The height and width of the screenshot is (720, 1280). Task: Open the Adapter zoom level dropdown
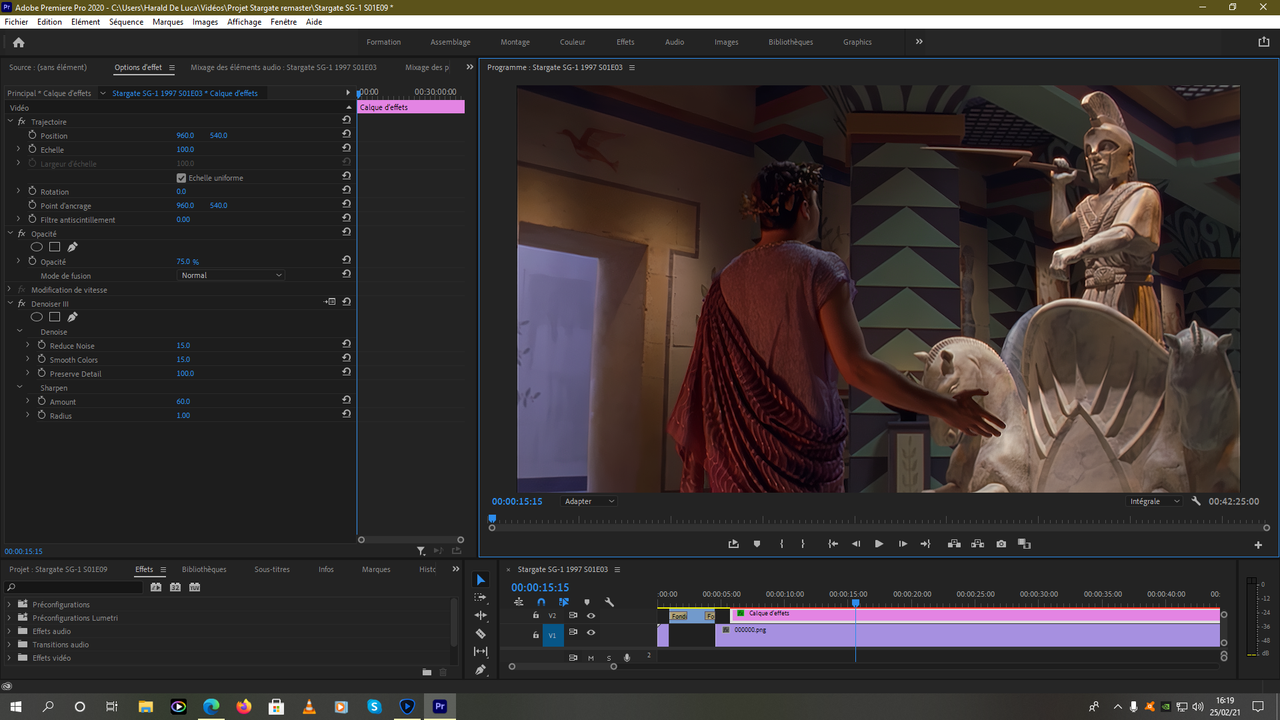pos(589,501)
